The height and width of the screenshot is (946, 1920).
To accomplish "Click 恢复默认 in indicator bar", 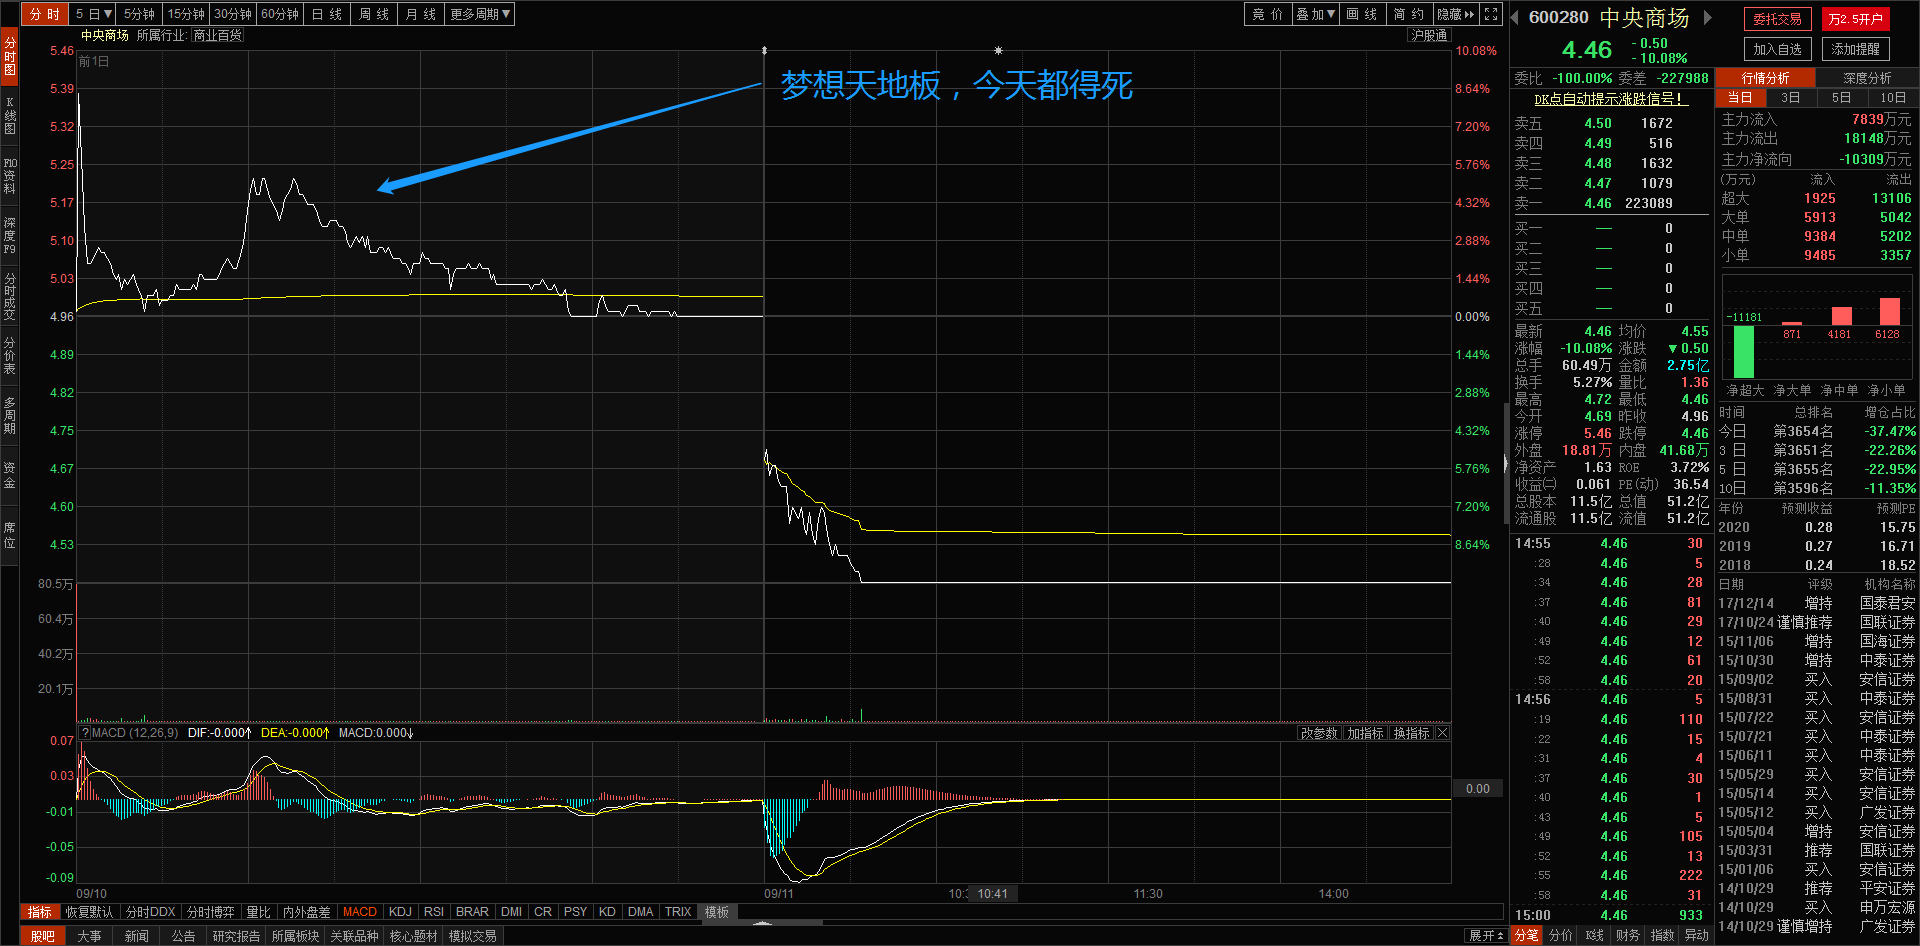I will coord(90,912).
